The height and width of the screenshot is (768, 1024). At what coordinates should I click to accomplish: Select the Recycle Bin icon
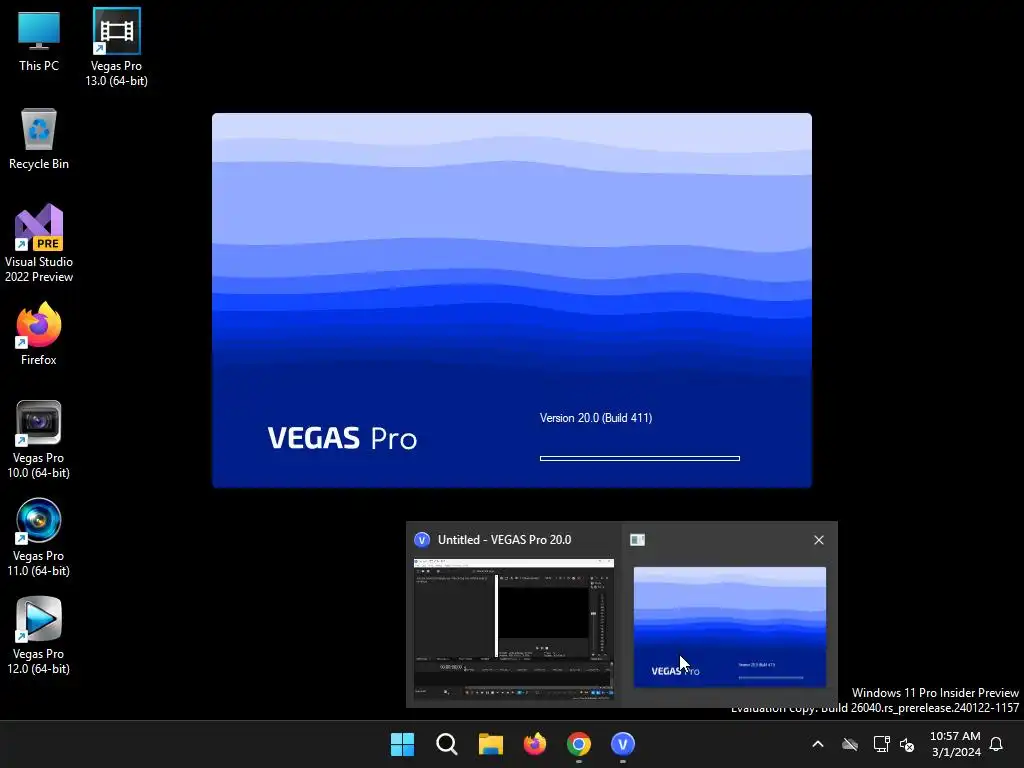click(39, 139)
